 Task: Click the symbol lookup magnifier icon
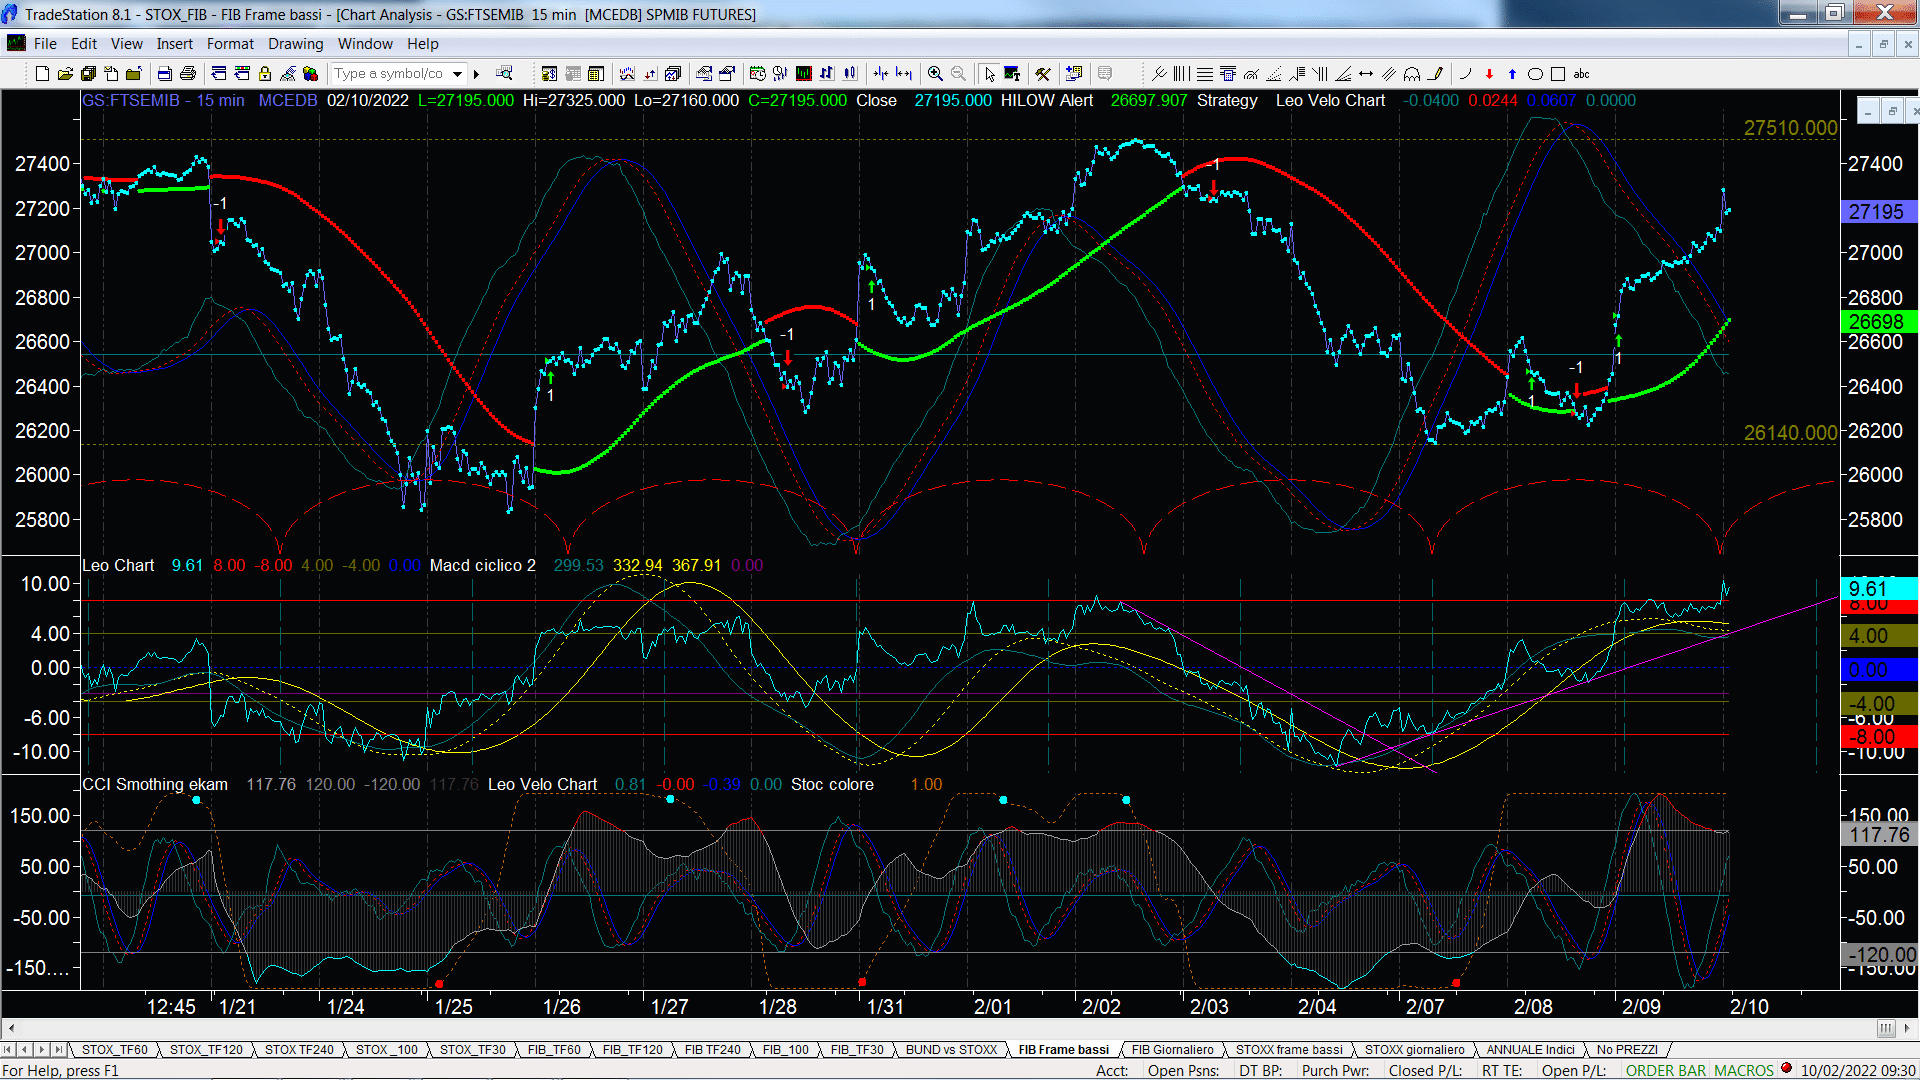(504, 73)
